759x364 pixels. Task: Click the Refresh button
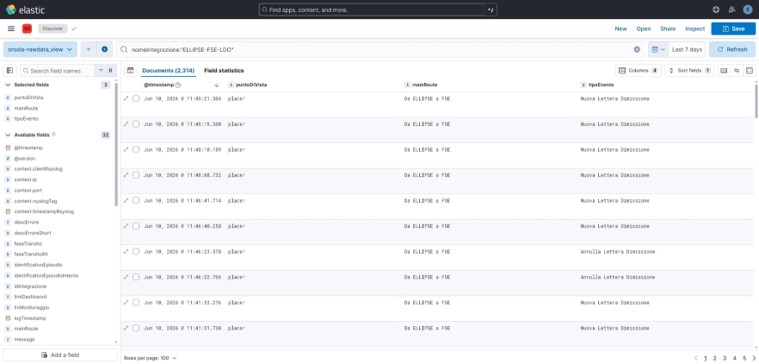click(x=732, y=49)
